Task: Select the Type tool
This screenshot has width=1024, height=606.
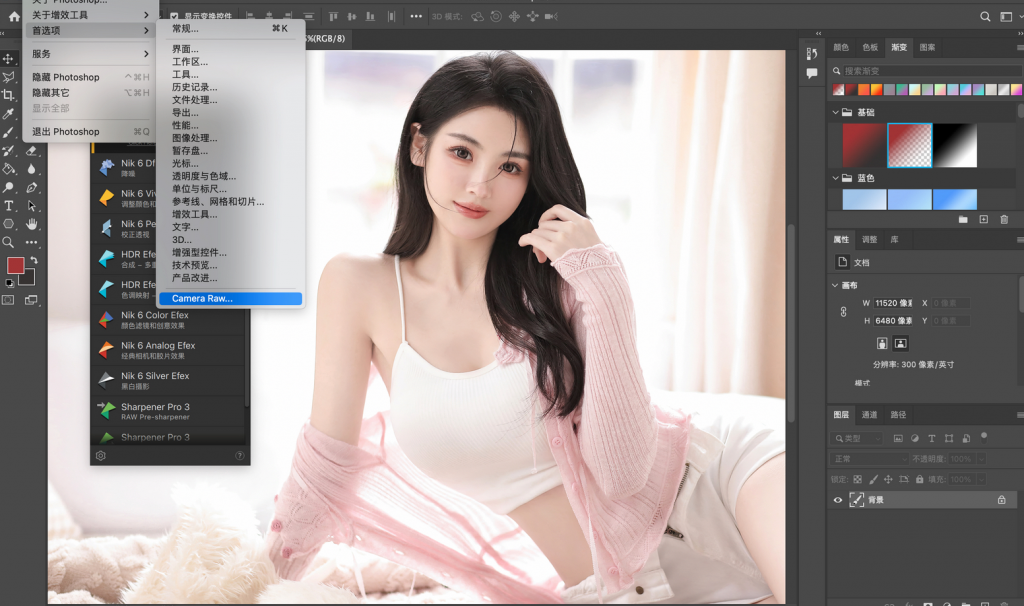Action: pyautogui.click(x=9, y=205)
